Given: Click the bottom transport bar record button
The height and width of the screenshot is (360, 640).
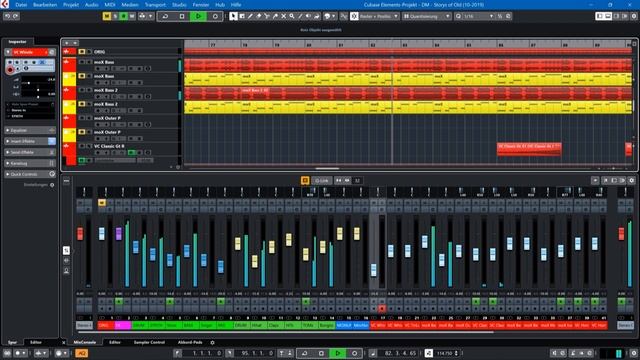Looking at the screenshot, I should click(x=354, y=353).
